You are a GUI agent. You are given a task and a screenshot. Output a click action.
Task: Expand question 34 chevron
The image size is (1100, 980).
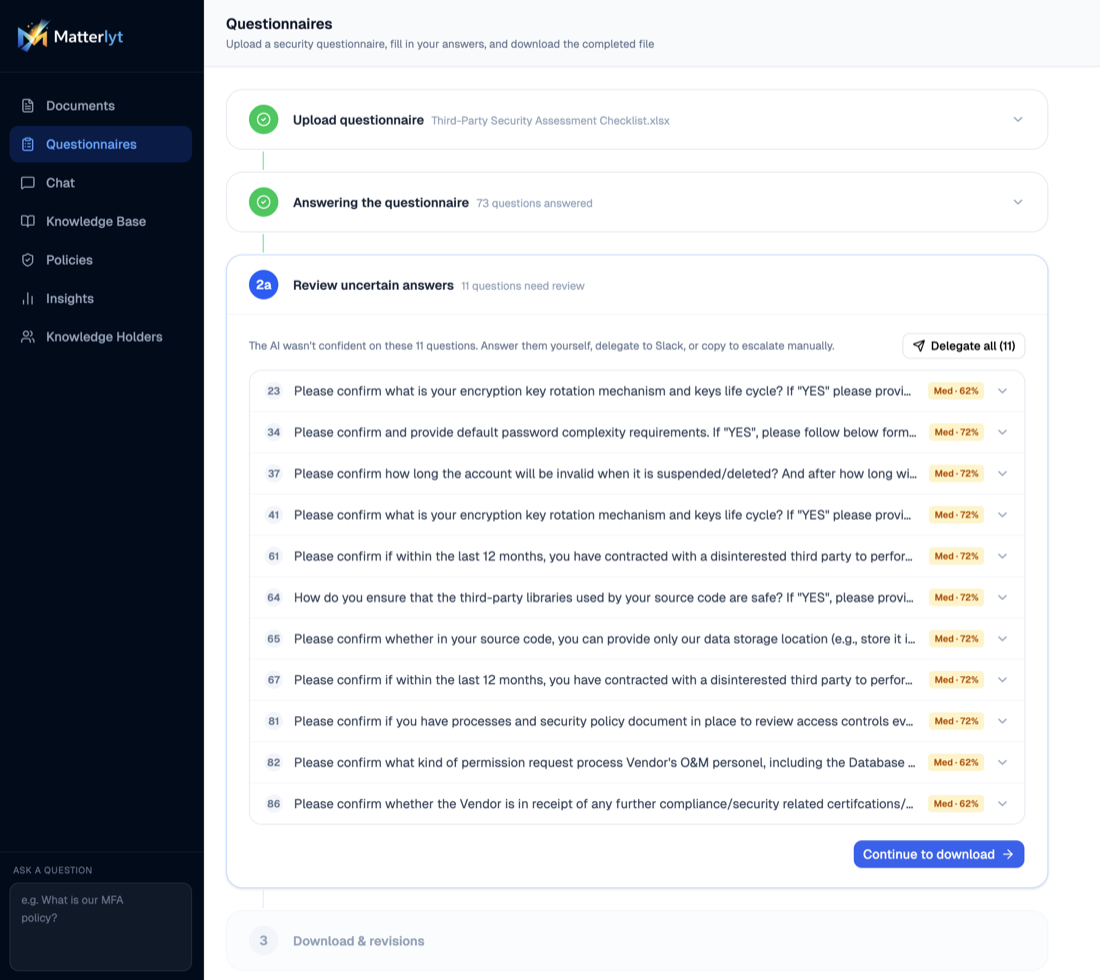click(1002, 433)
